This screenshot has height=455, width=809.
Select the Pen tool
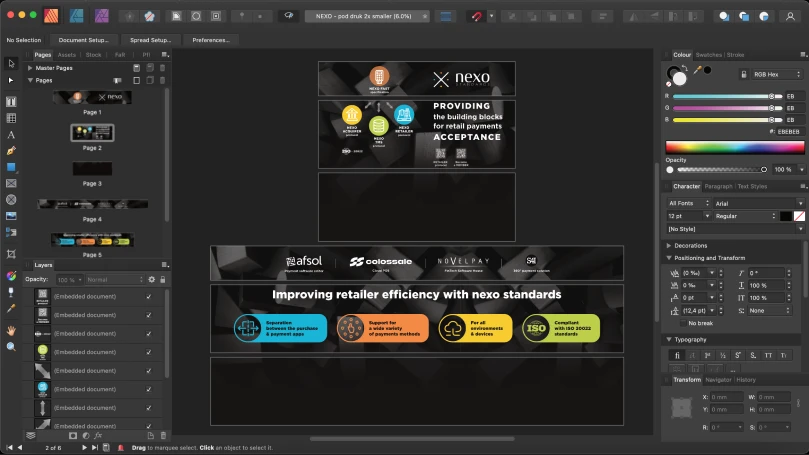(x=11, y=150)
